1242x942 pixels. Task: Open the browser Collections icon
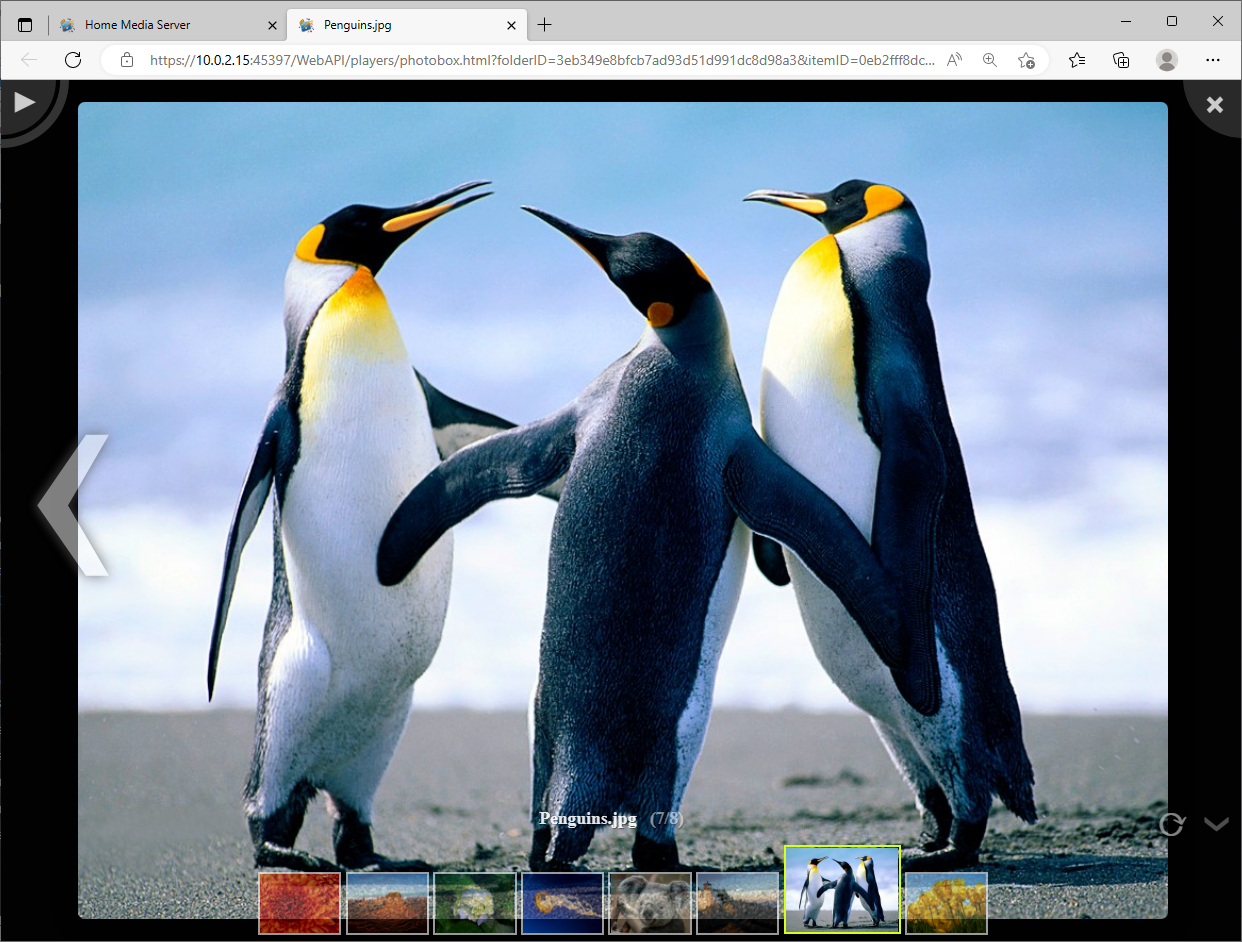click(x=1122, y=60)
